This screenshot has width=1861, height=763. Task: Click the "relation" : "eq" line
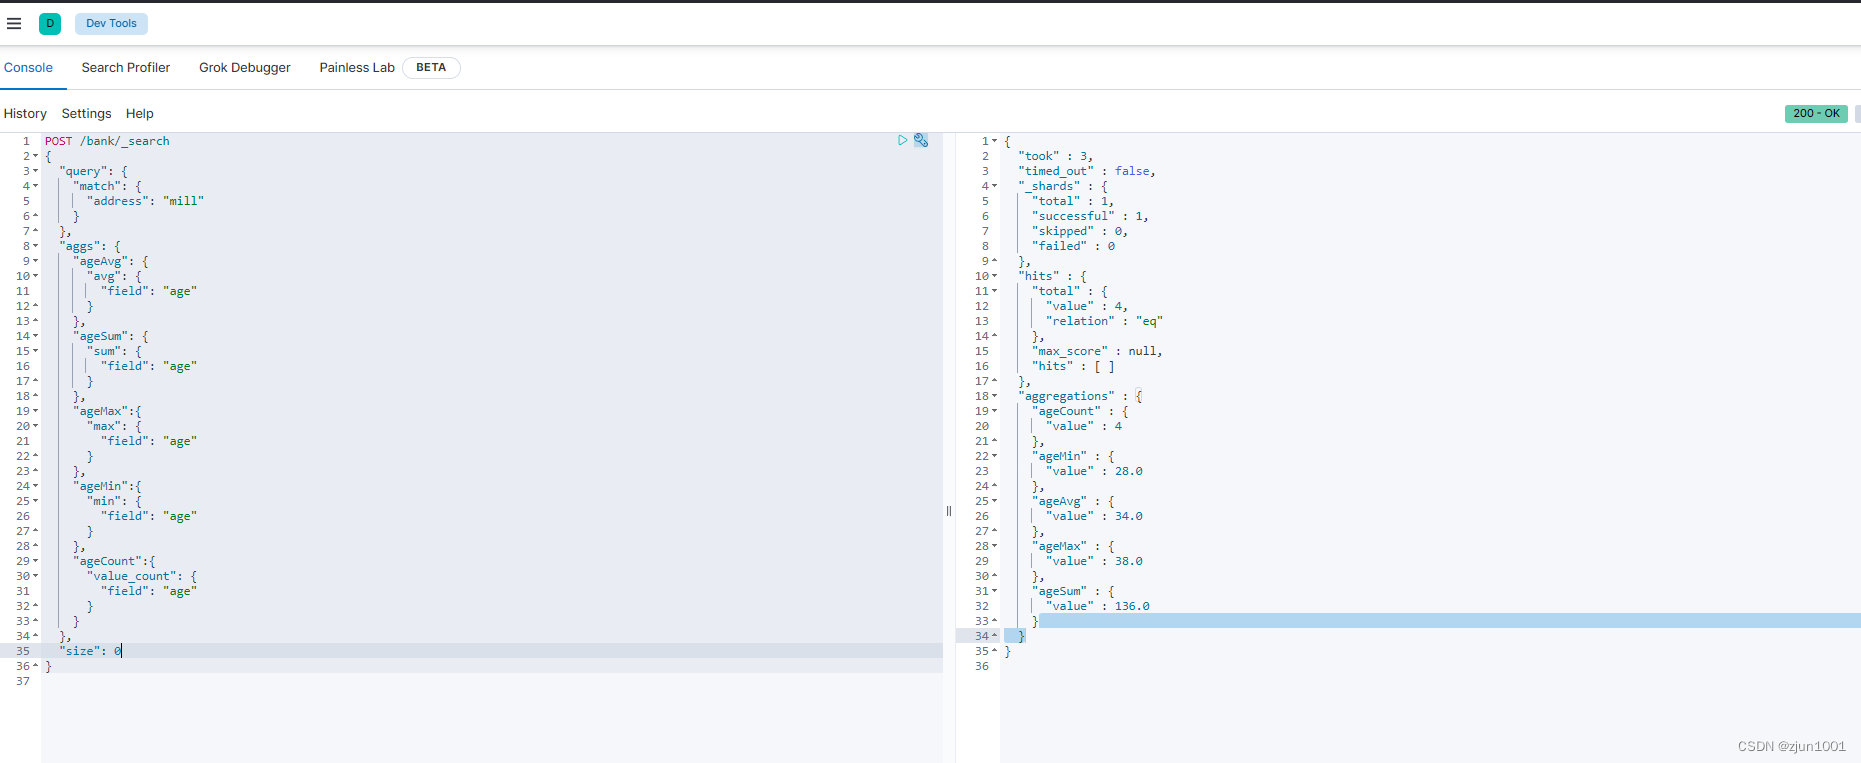tap(1104, 321)
